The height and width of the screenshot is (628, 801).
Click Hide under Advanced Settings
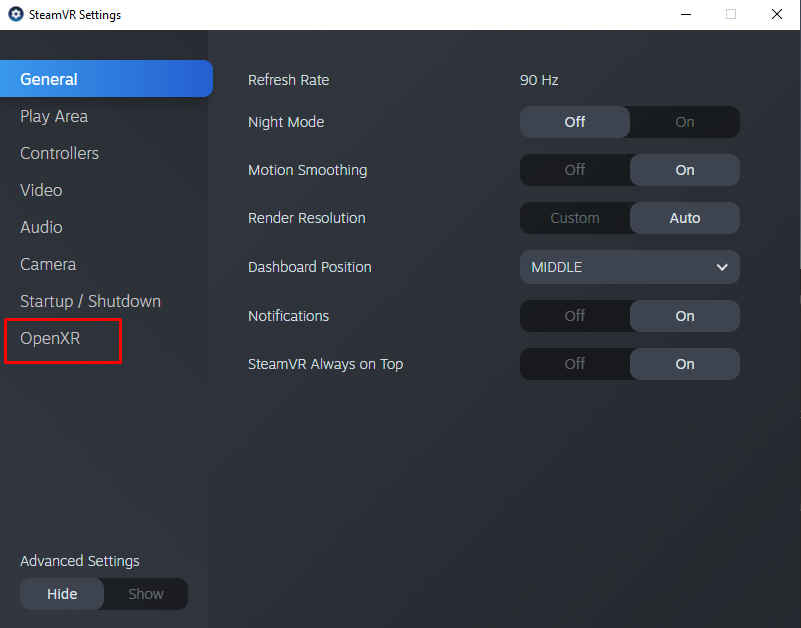[x=62, y=594]
